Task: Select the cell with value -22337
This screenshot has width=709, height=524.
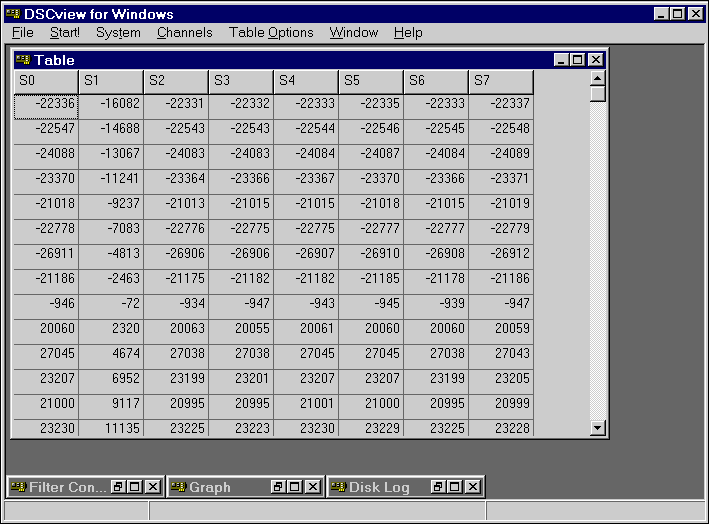Action: [501, 107]
